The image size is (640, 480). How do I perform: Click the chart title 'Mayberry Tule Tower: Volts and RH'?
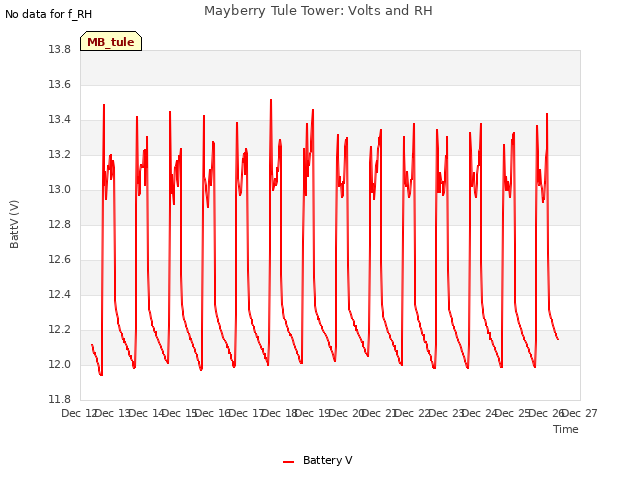click(318, 11)
